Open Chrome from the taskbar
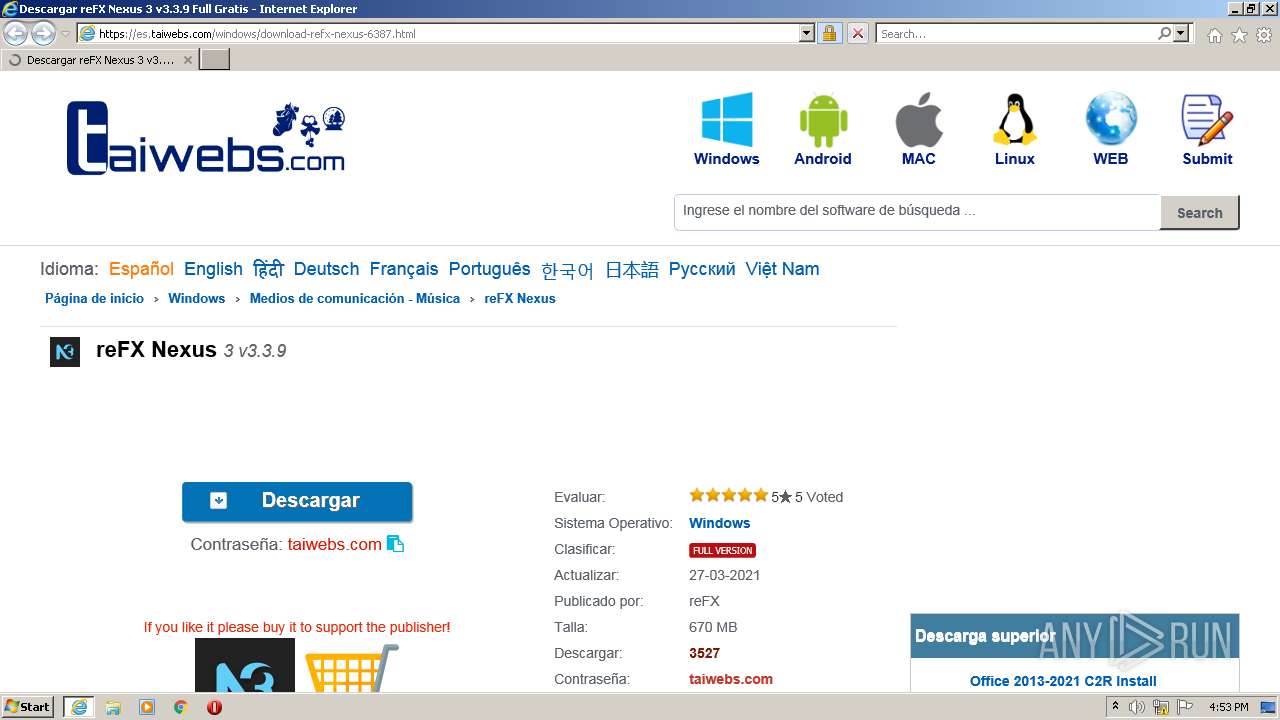The image size is (1280, 720). (x=181, y=707)
